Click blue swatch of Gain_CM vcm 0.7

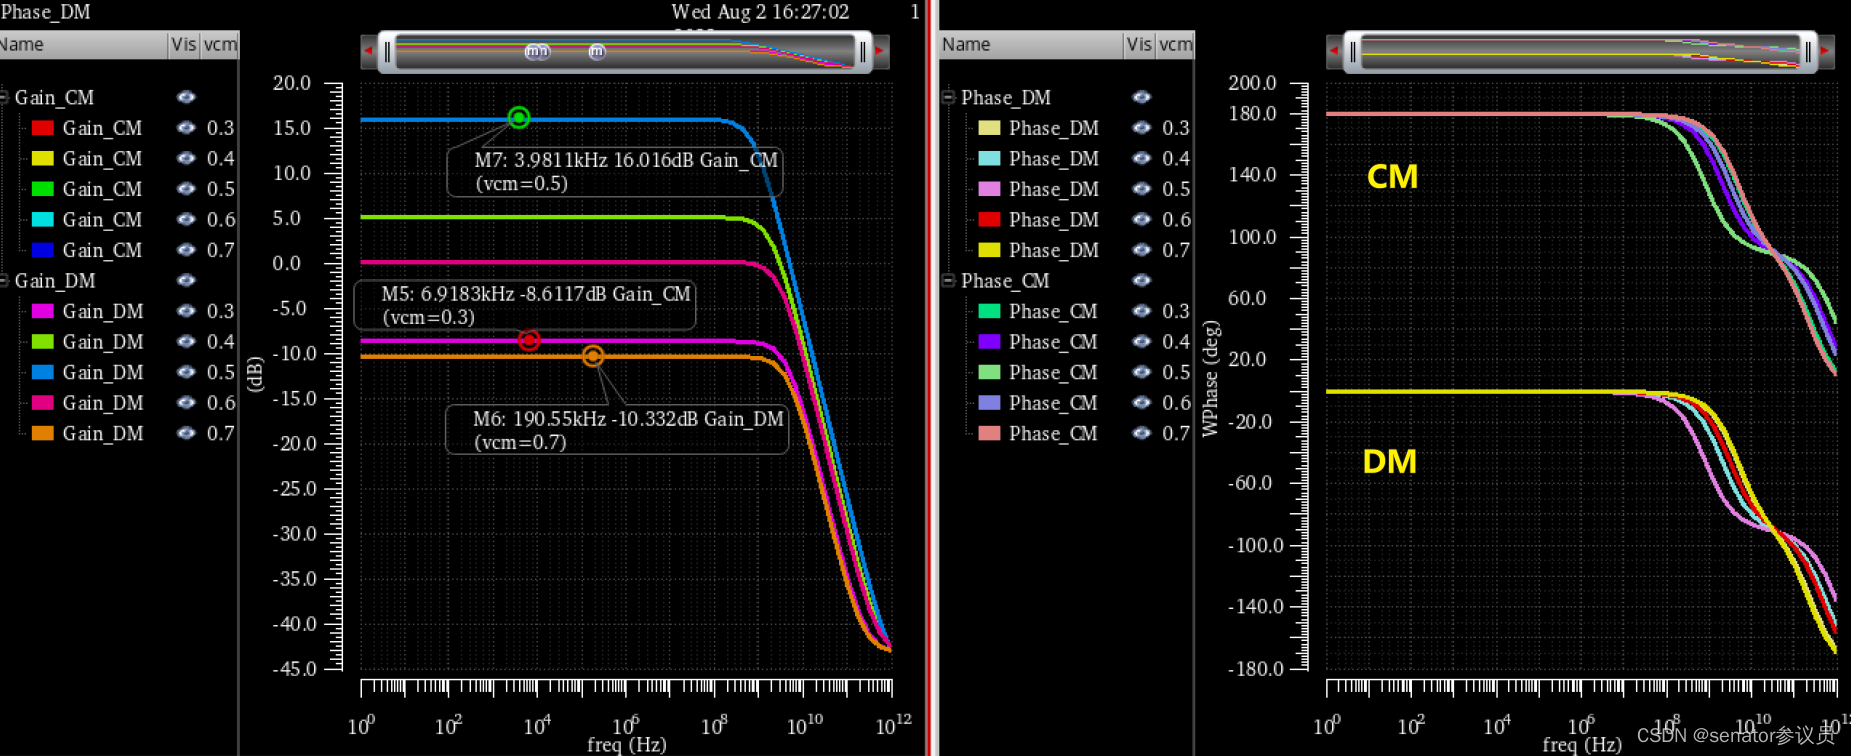click(x=42, y=250)
